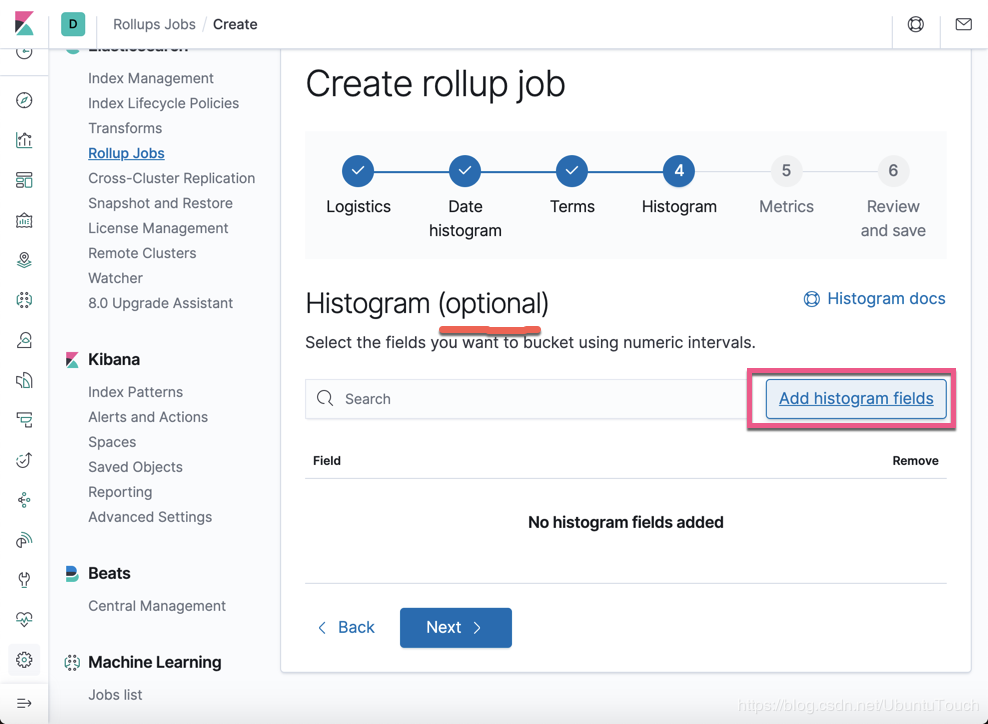Image resolution: width=988 pixels, height=724 pixels.
Task: Click the Histogram docs lifebuoy icon
Action: coord(812,299)
